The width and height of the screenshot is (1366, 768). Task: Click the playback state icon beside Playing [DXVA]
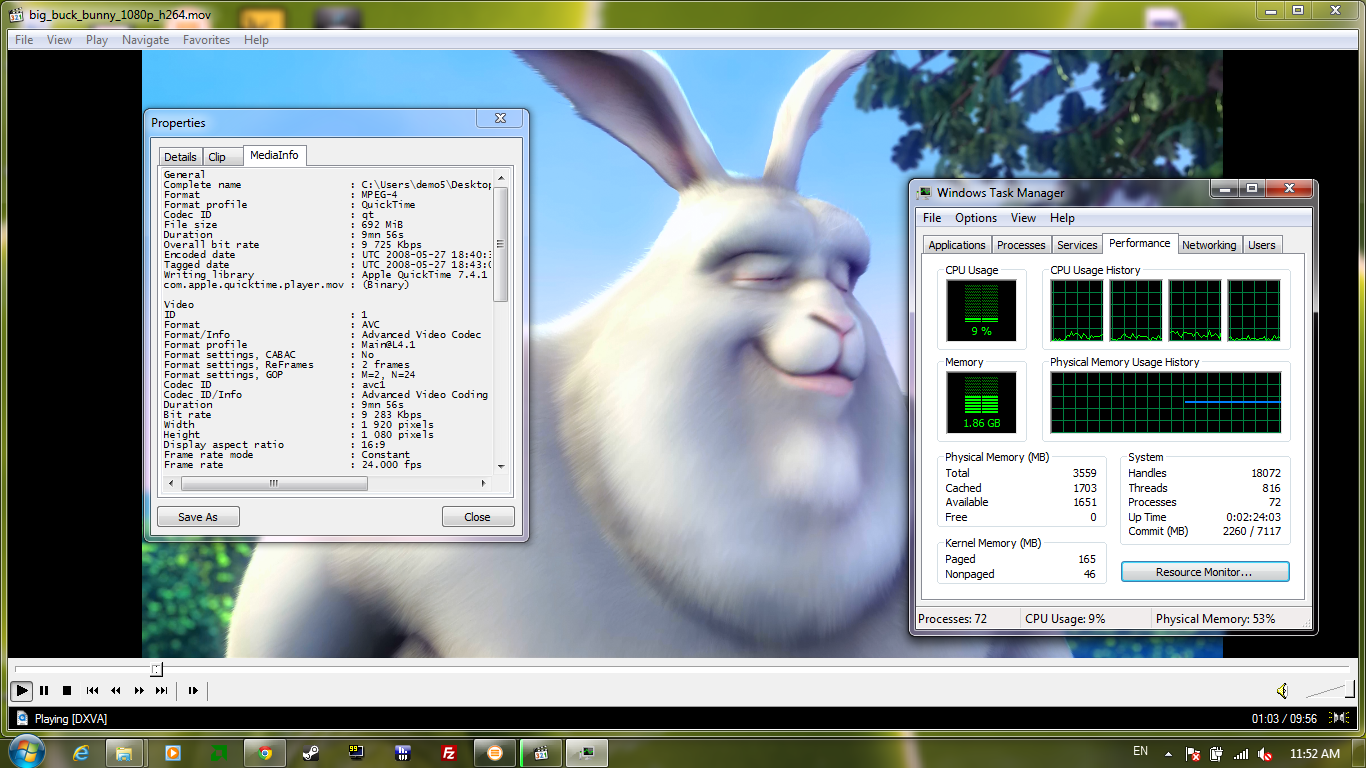point(22,718)
